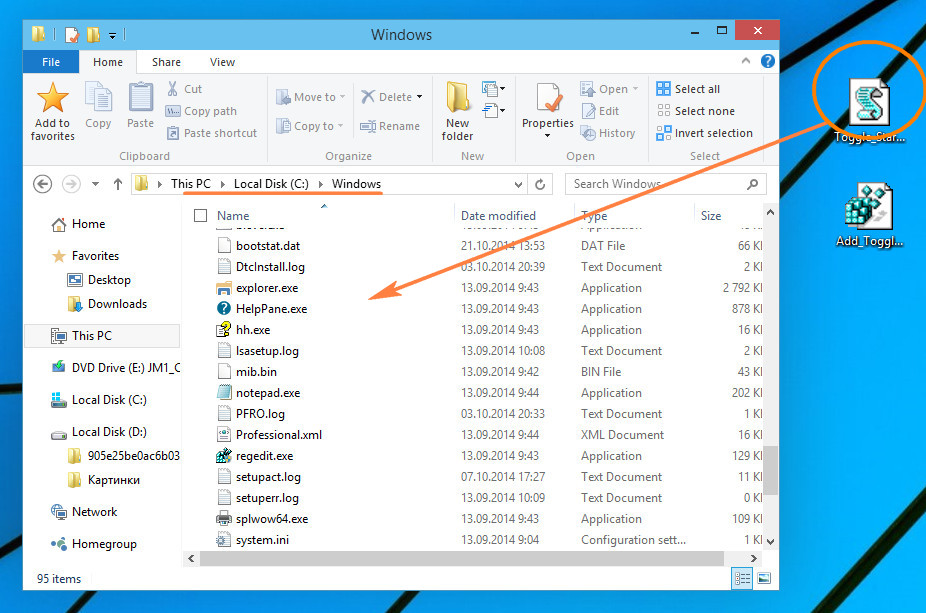
Task: Click the Properties icon in Quick Access Toolbar
Action: (x=71, y=34)
